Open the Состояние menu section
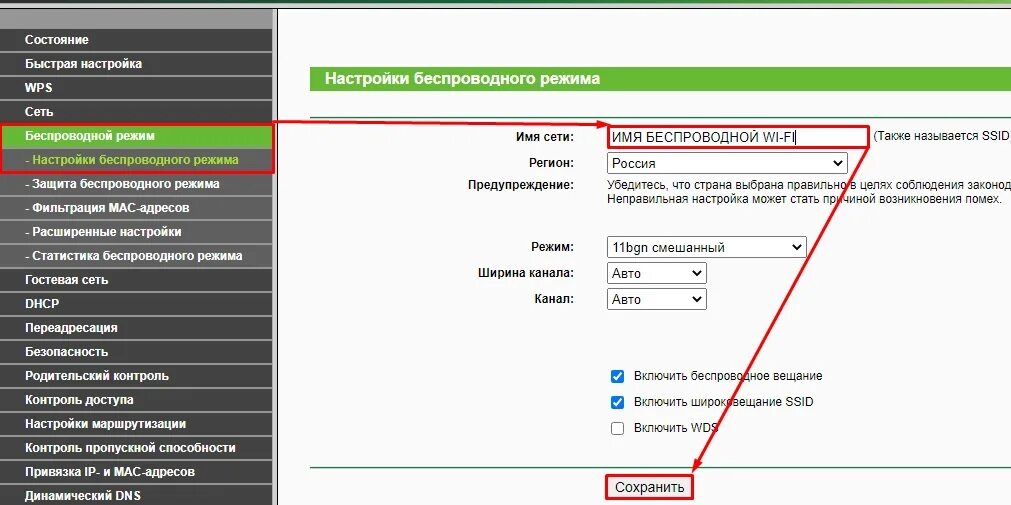 (x=136, y=40)
